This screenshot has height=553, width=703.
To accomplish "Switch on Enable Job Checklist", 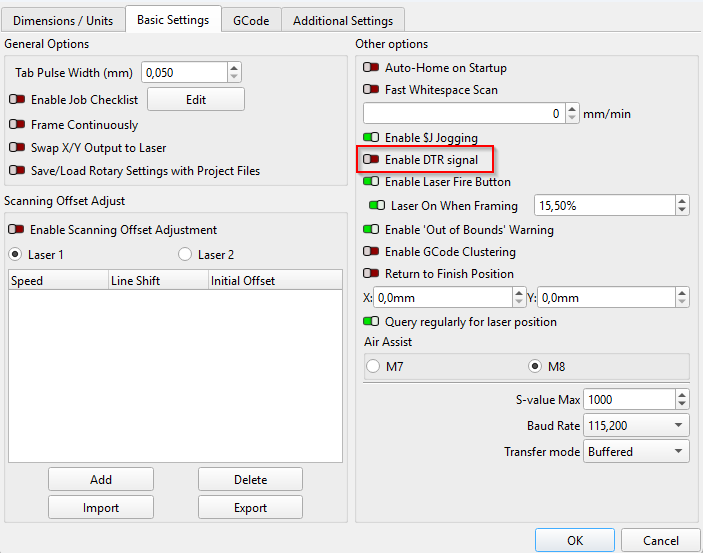I will [18, 100].
